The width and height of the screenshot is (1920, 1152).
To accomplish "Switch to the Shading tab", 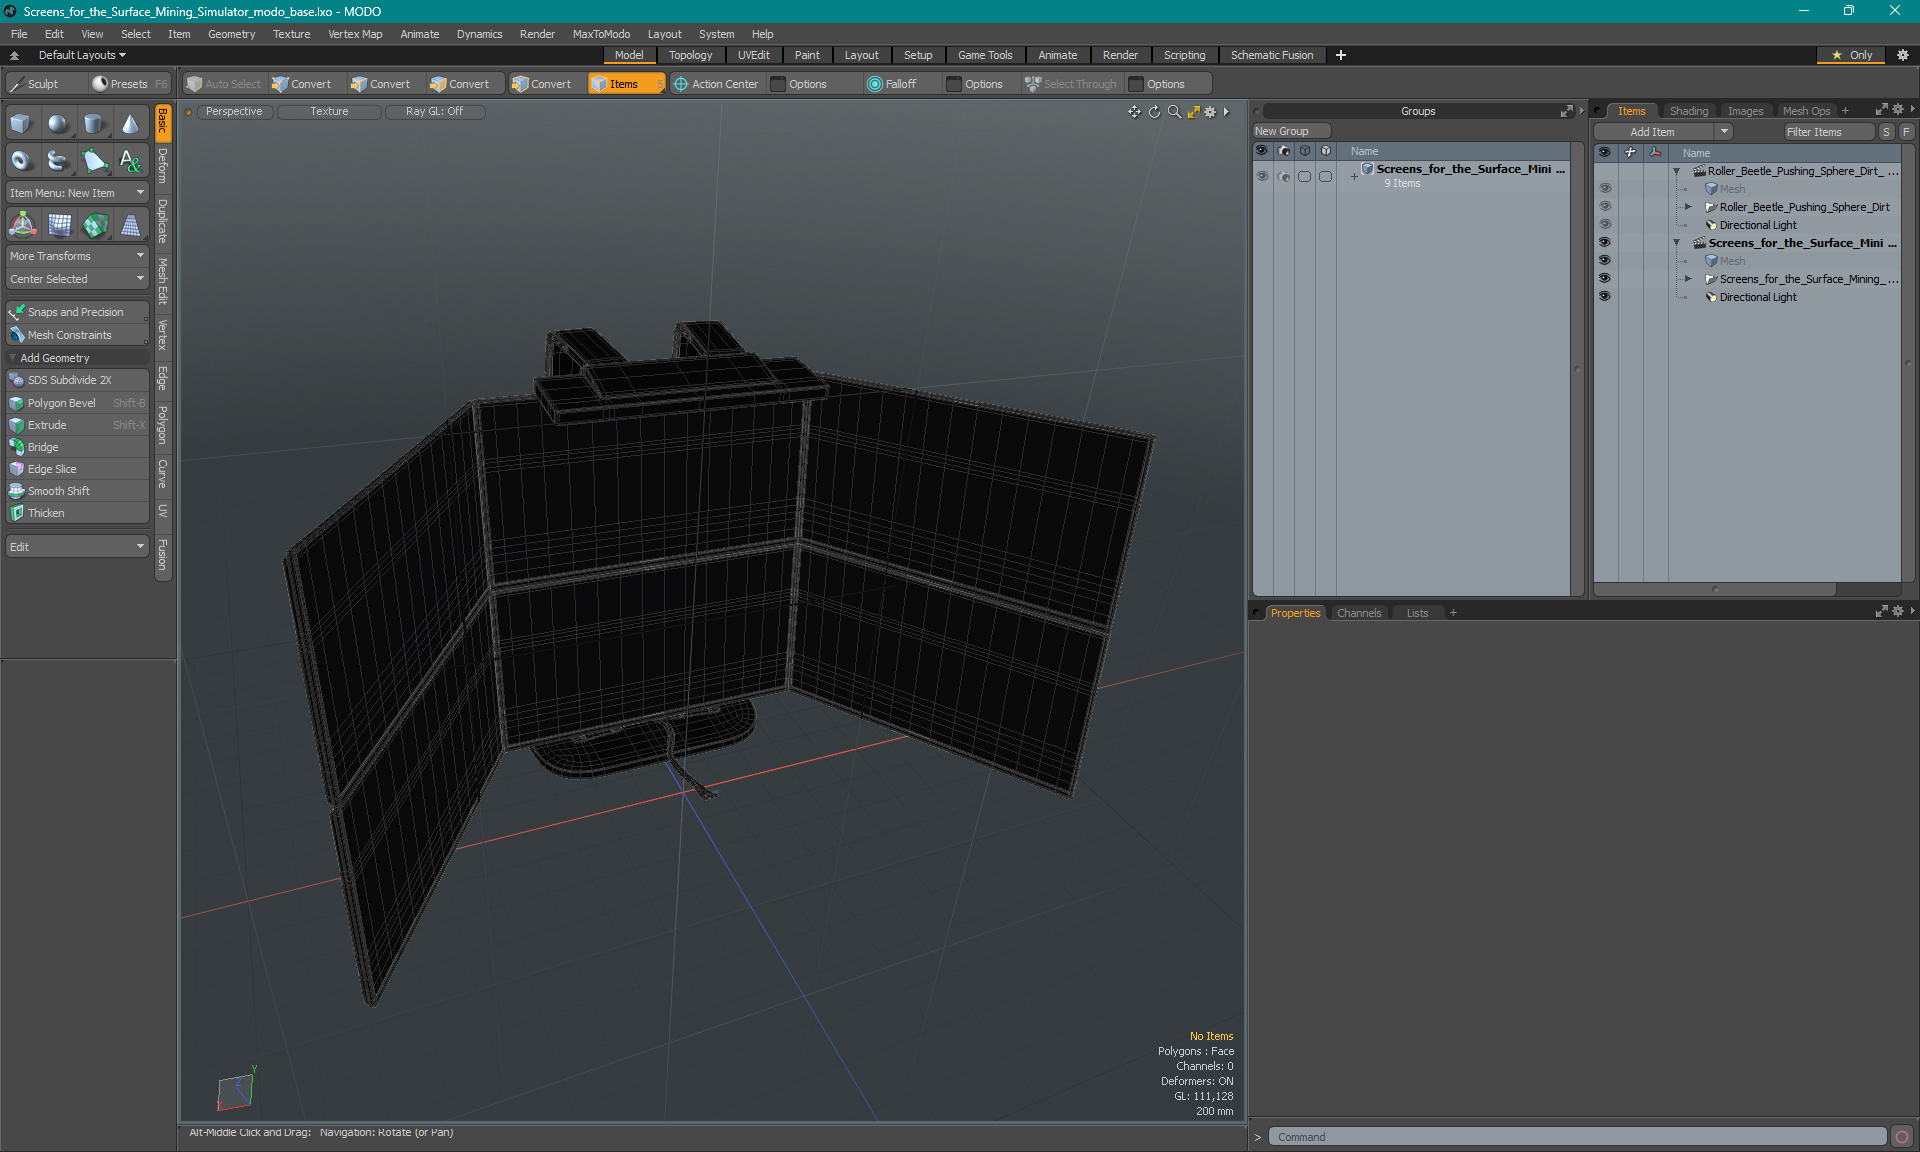I will pyautogui.click(x=1688, y=111).
